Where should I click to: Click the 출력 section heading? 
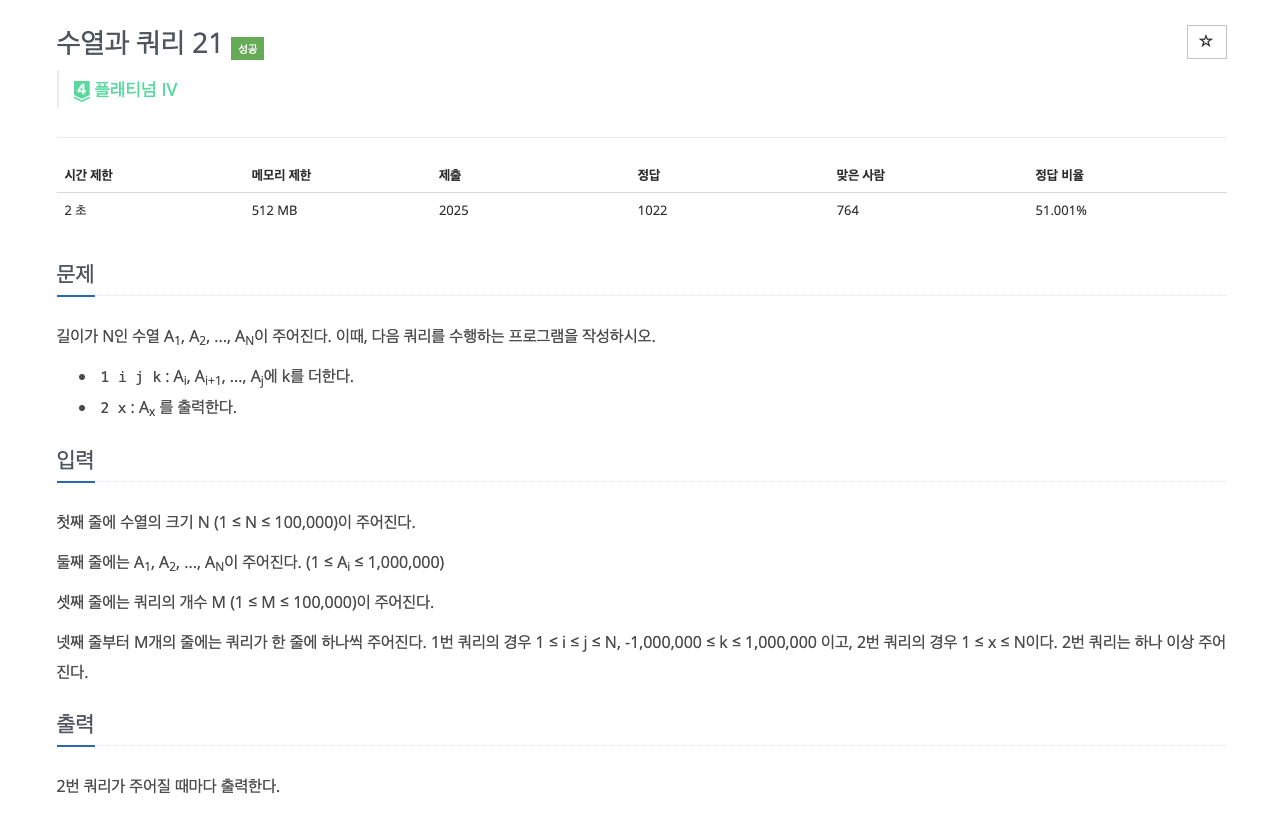75,724
